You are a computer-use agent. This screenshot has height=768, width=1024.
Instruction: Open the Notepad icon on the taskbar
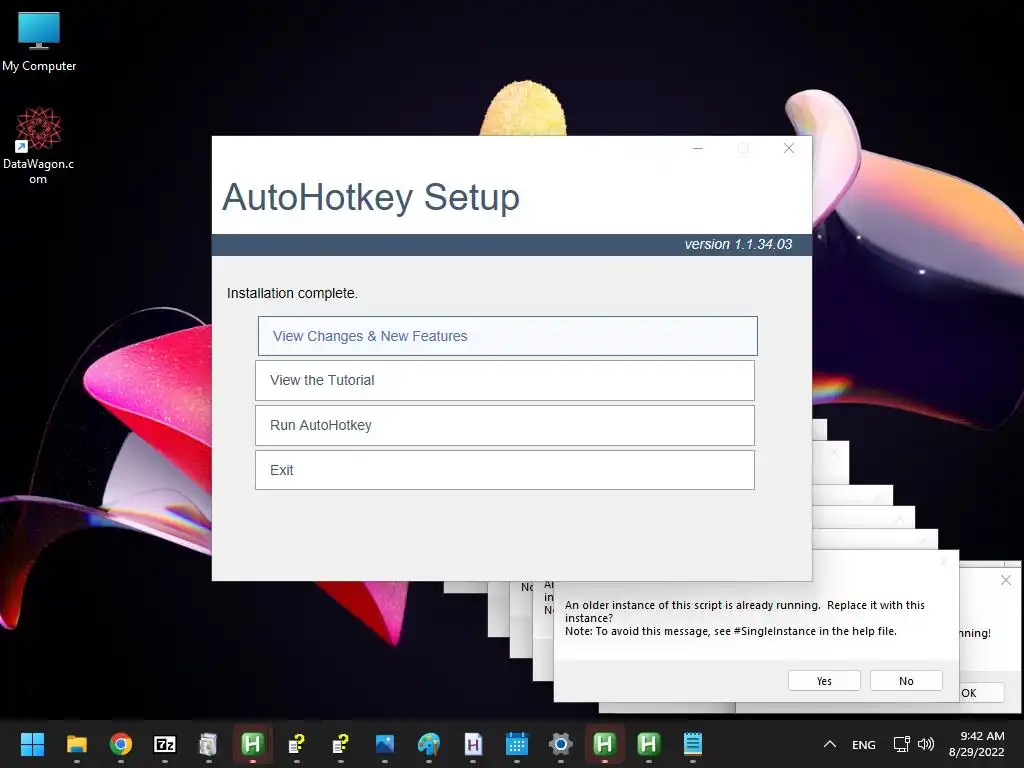693,744
